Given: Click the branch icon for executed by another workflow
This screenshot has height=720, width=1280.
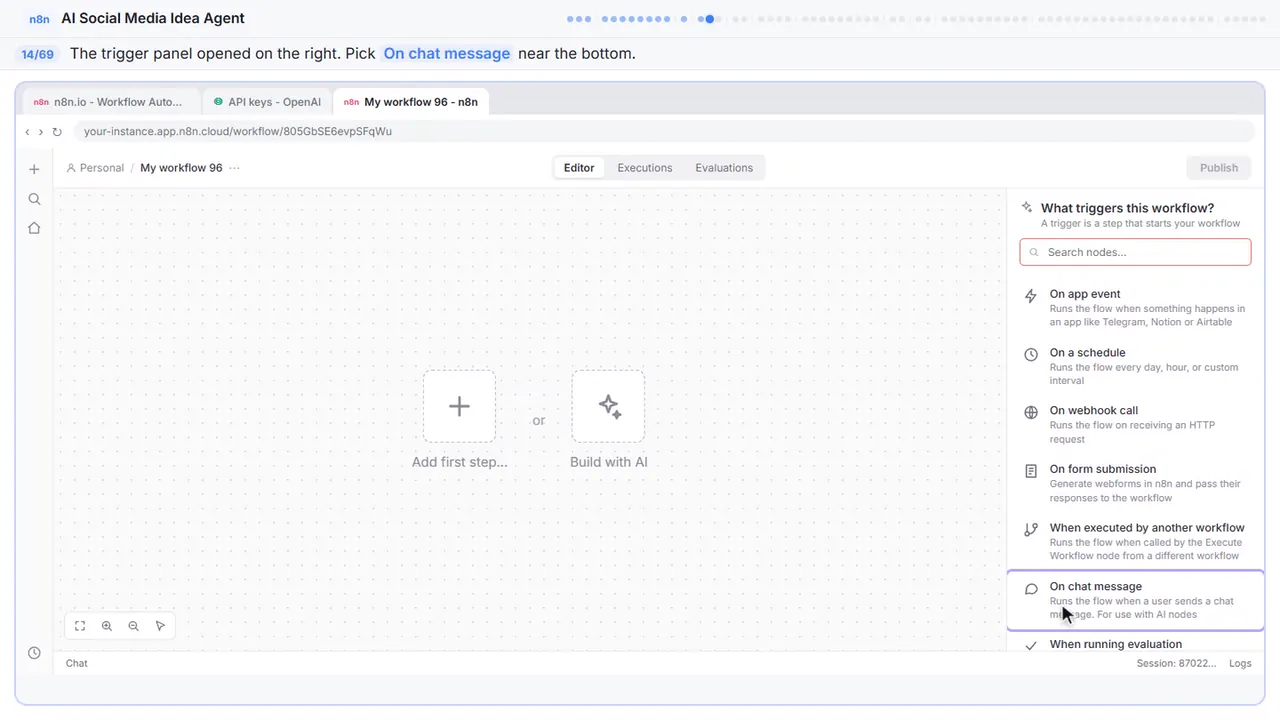Looking at the screenshot, I should 1031,529.
